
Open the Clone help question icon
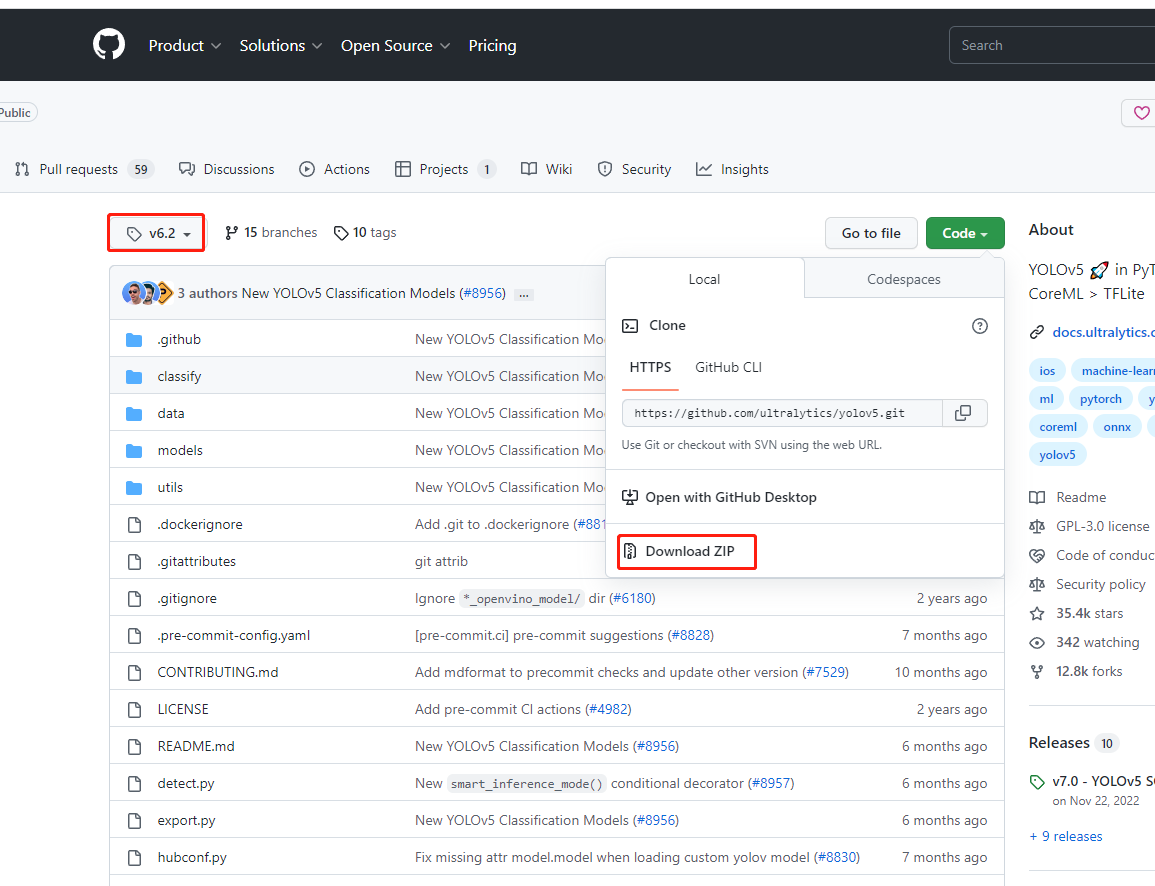[x=980, y=326]
